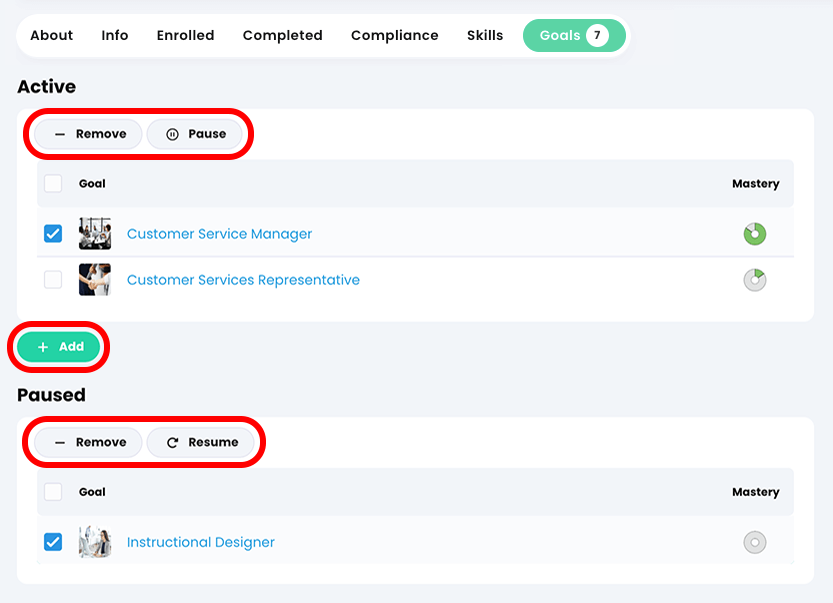Click the Customer Services Representative goal thumbnail
833x603 pixels.
[95, 279]
